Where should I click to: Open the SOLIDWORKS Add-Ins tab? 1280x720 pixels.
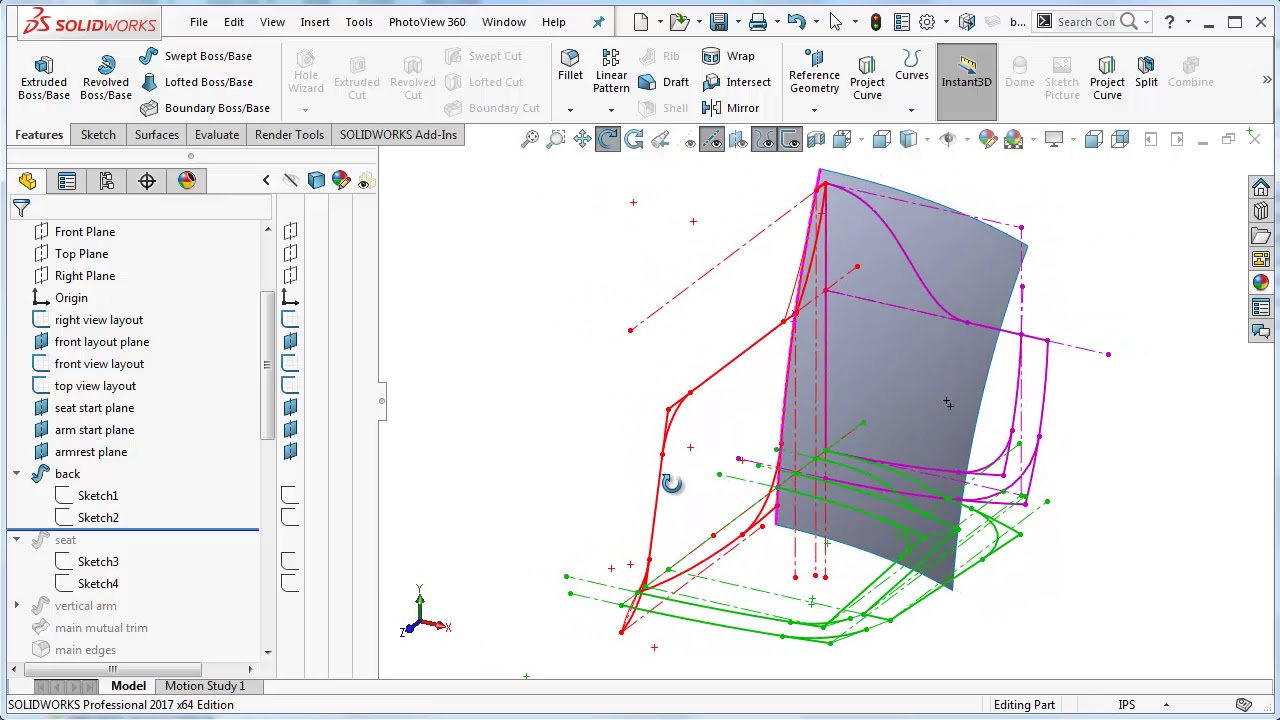(x=398, y=135)
